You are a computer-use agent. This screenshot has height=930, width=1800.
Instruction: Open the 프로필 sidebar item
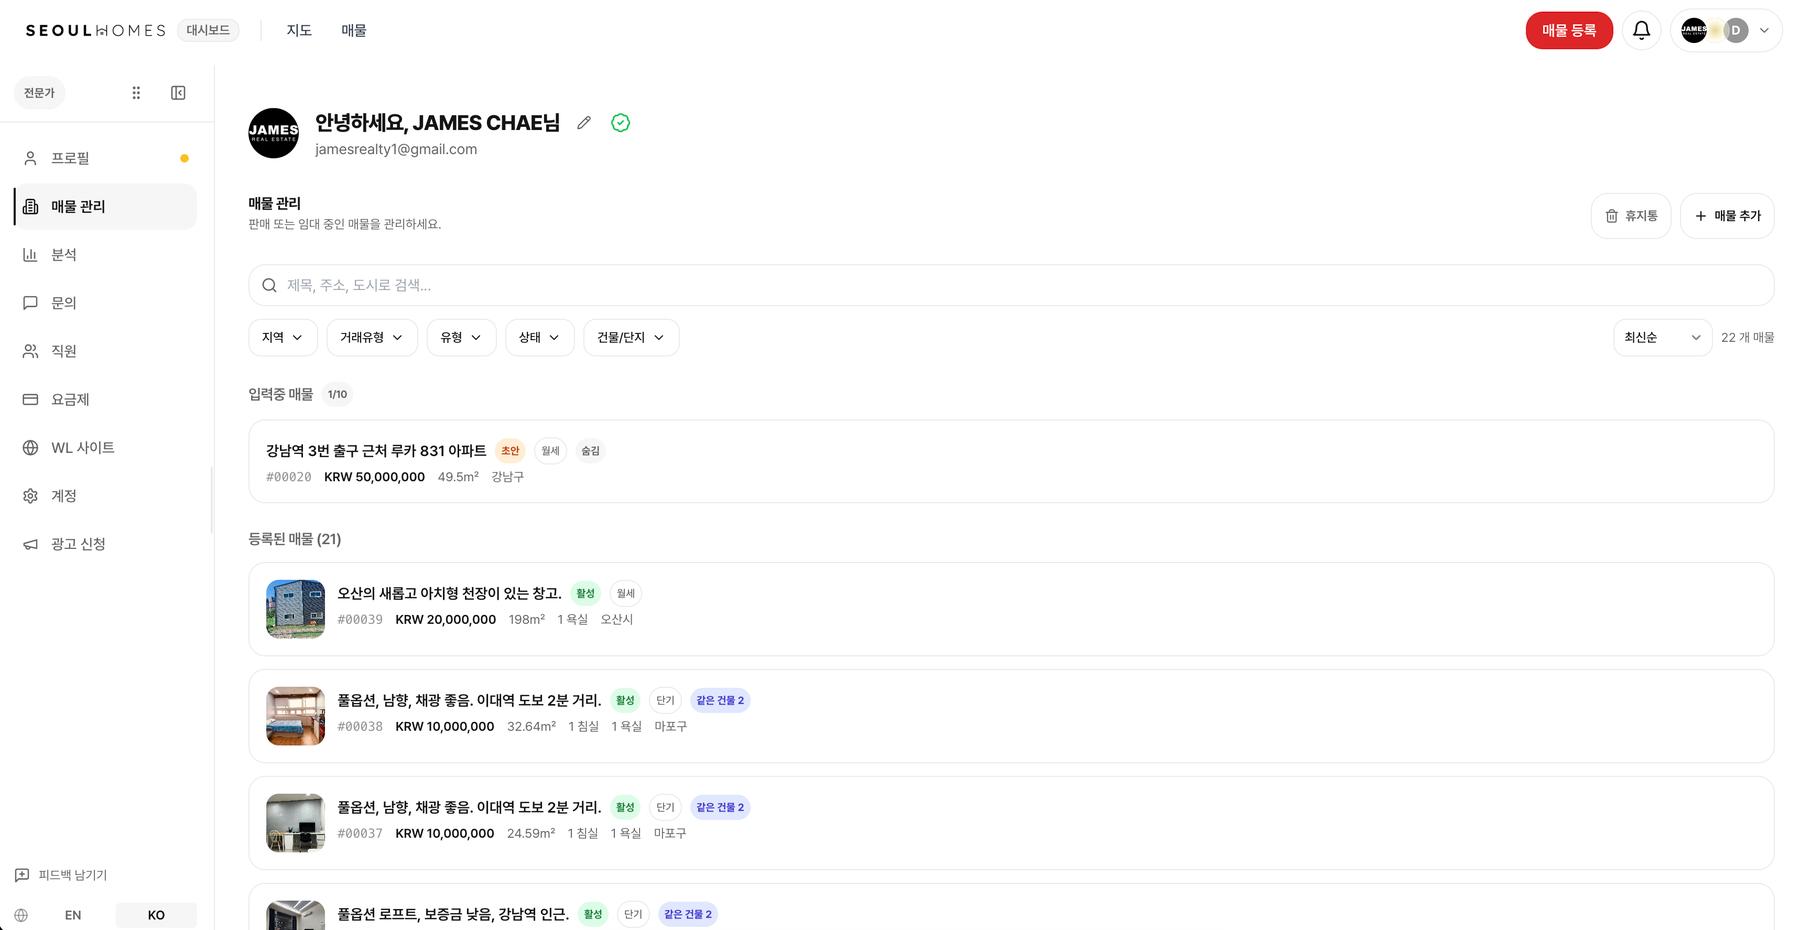pyautogui.click(x=105, y=158)
